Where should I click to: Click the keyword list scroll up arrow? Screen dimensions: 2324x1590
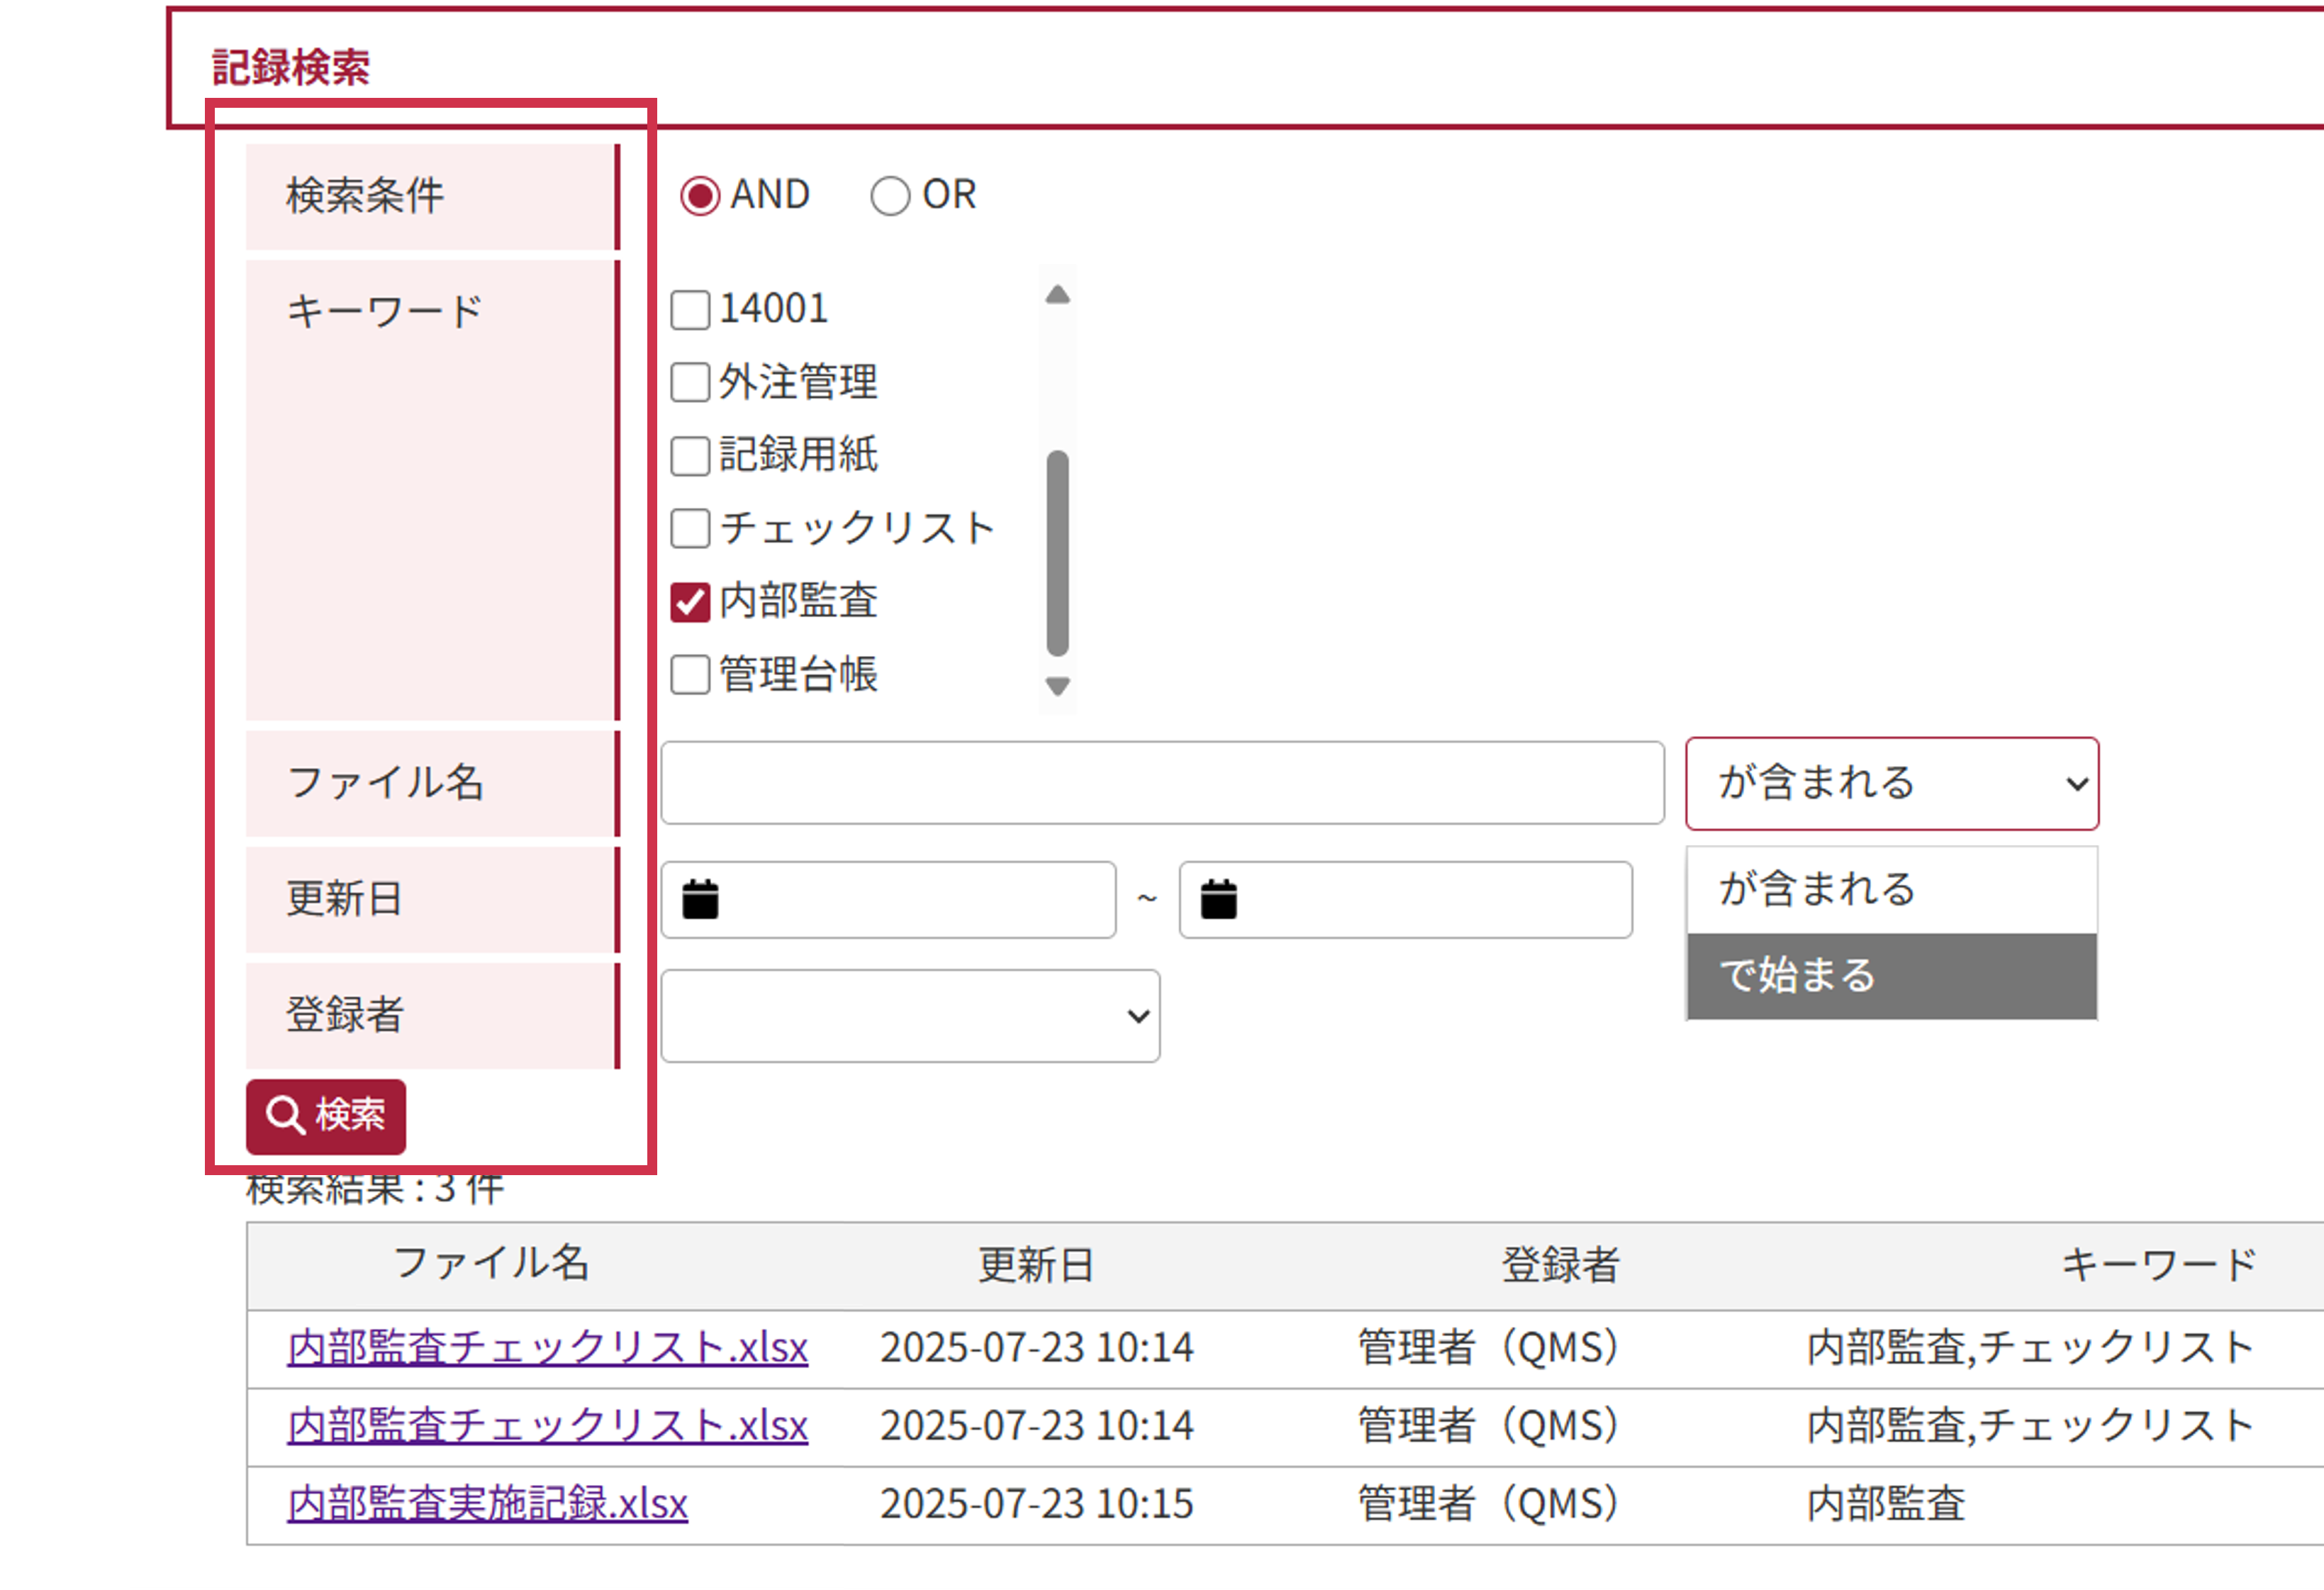1058,295
